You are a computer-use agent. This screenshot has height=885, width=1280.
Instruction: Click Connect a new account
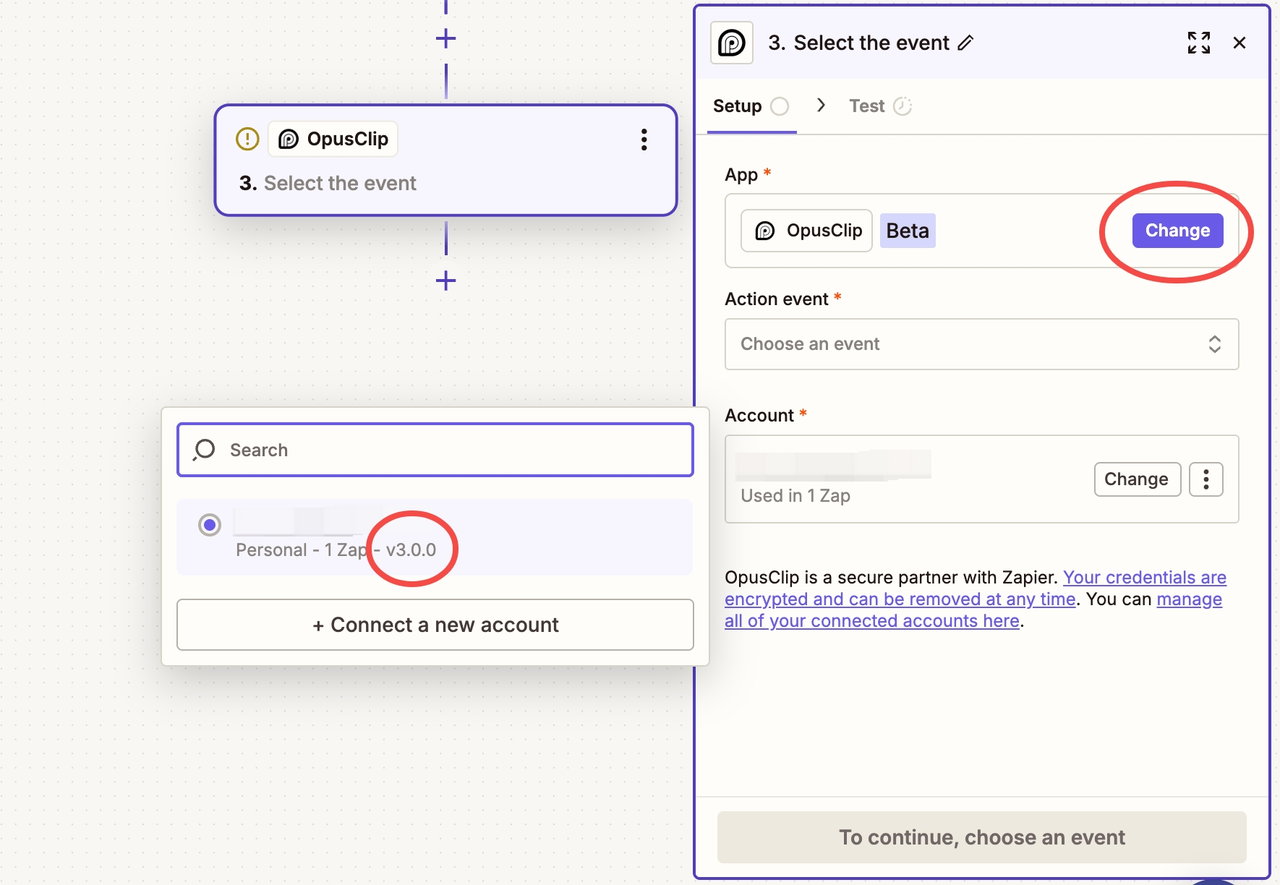click(435, 625)
